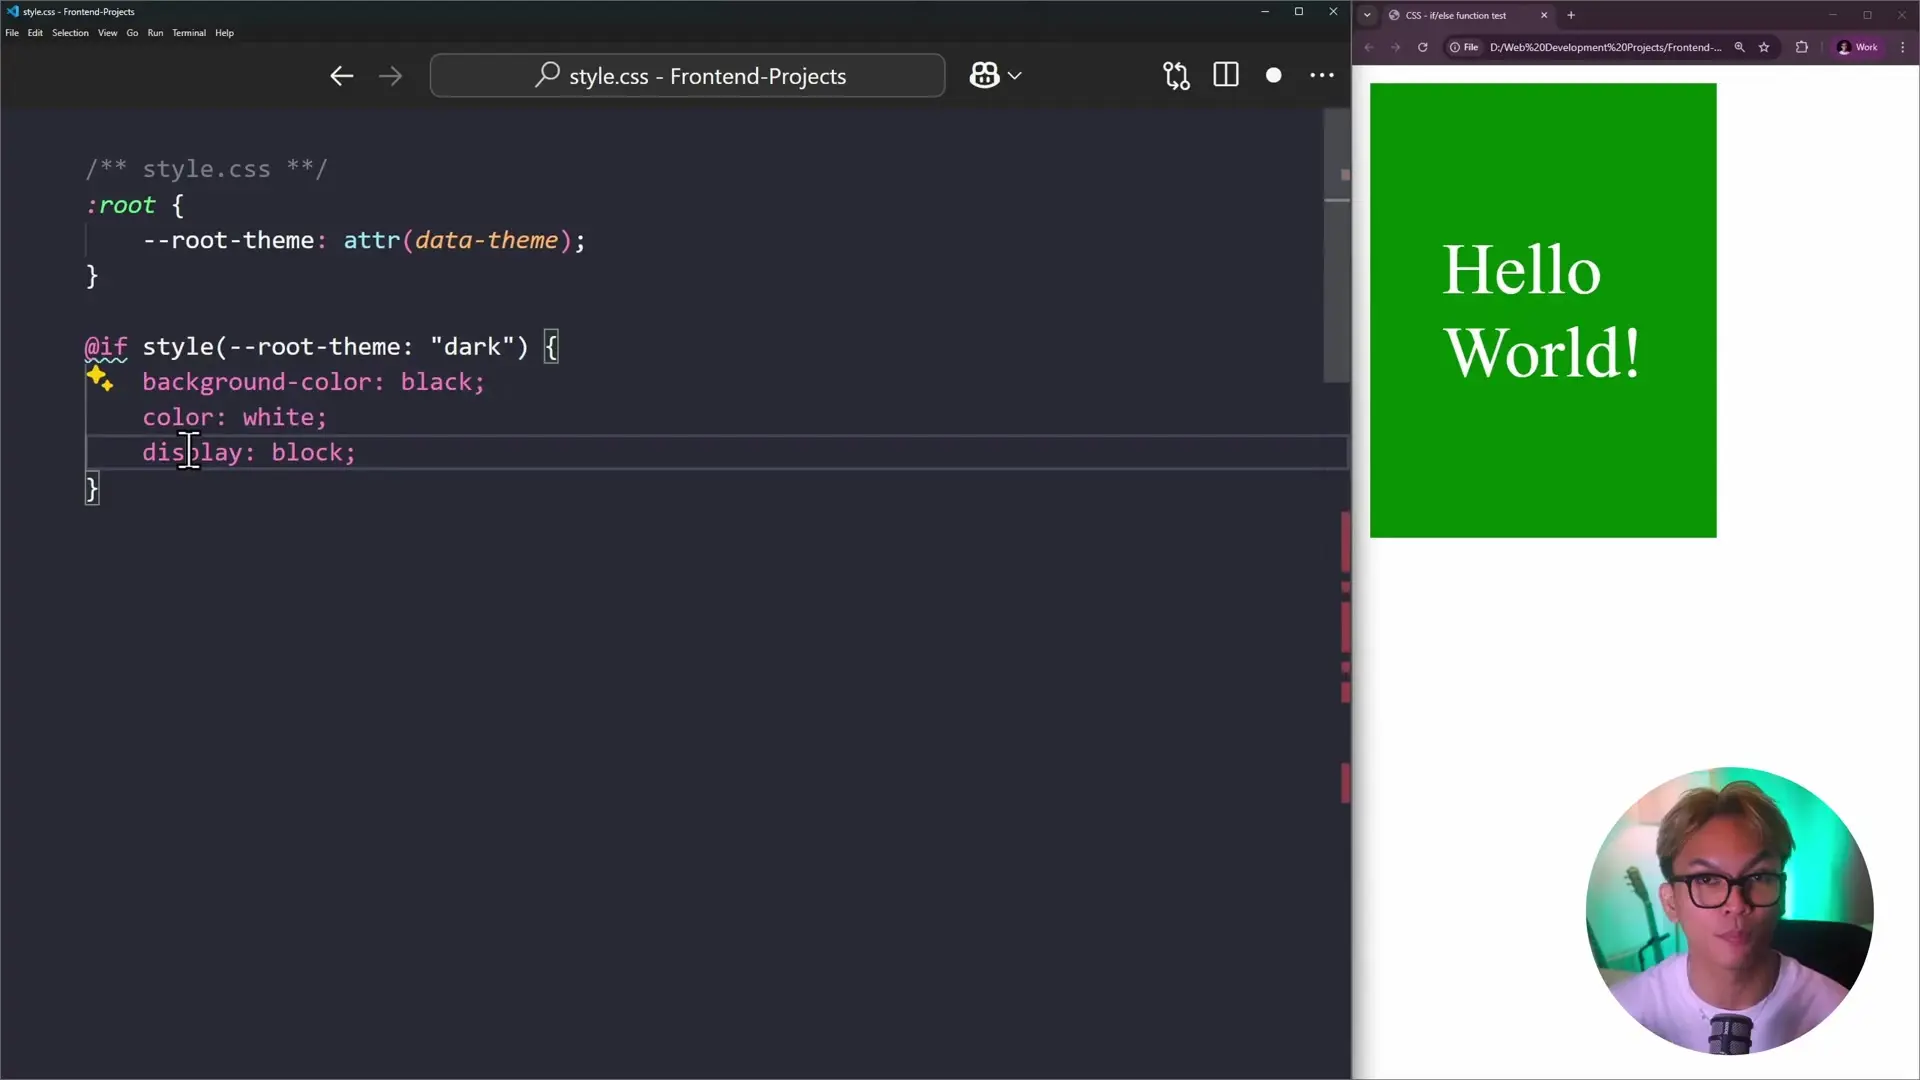This screenshot has height=1080, width=1920.
Task: Maximize the VS Code window
Action: (1299, 12)
